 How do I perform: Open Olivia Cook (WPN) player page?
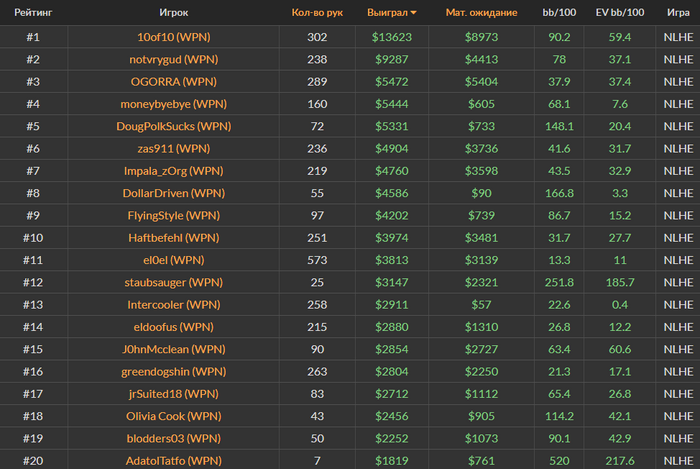point(174,416)
